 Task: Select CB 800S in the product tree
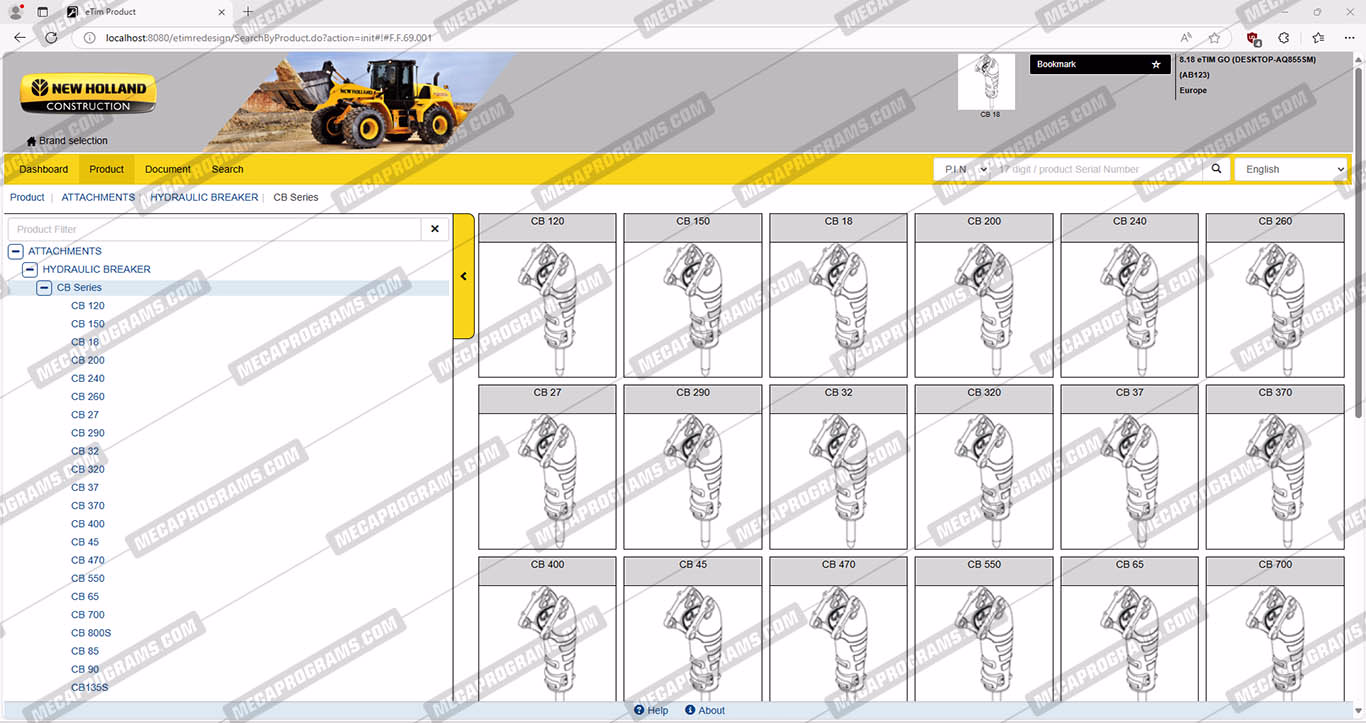click(91, 633)
